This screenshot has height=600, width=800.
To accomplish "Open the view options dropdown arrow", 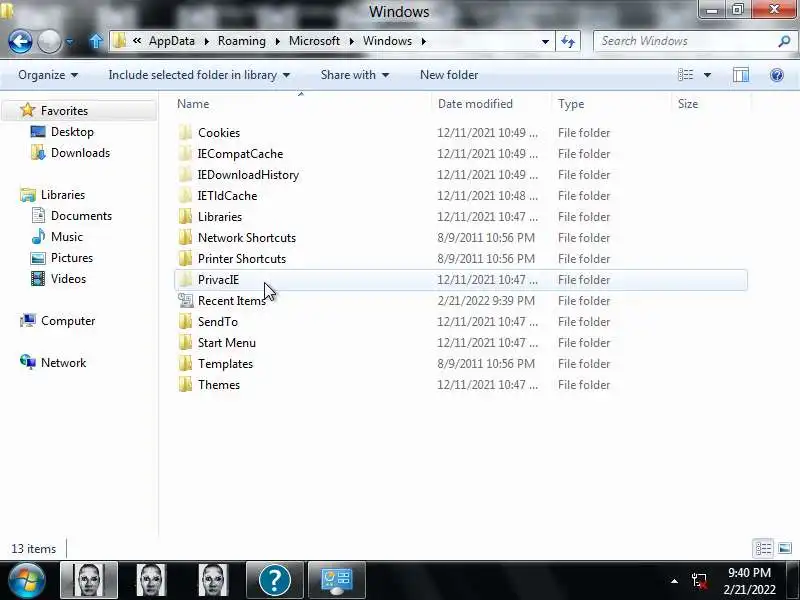I will (x=707, y=75).
